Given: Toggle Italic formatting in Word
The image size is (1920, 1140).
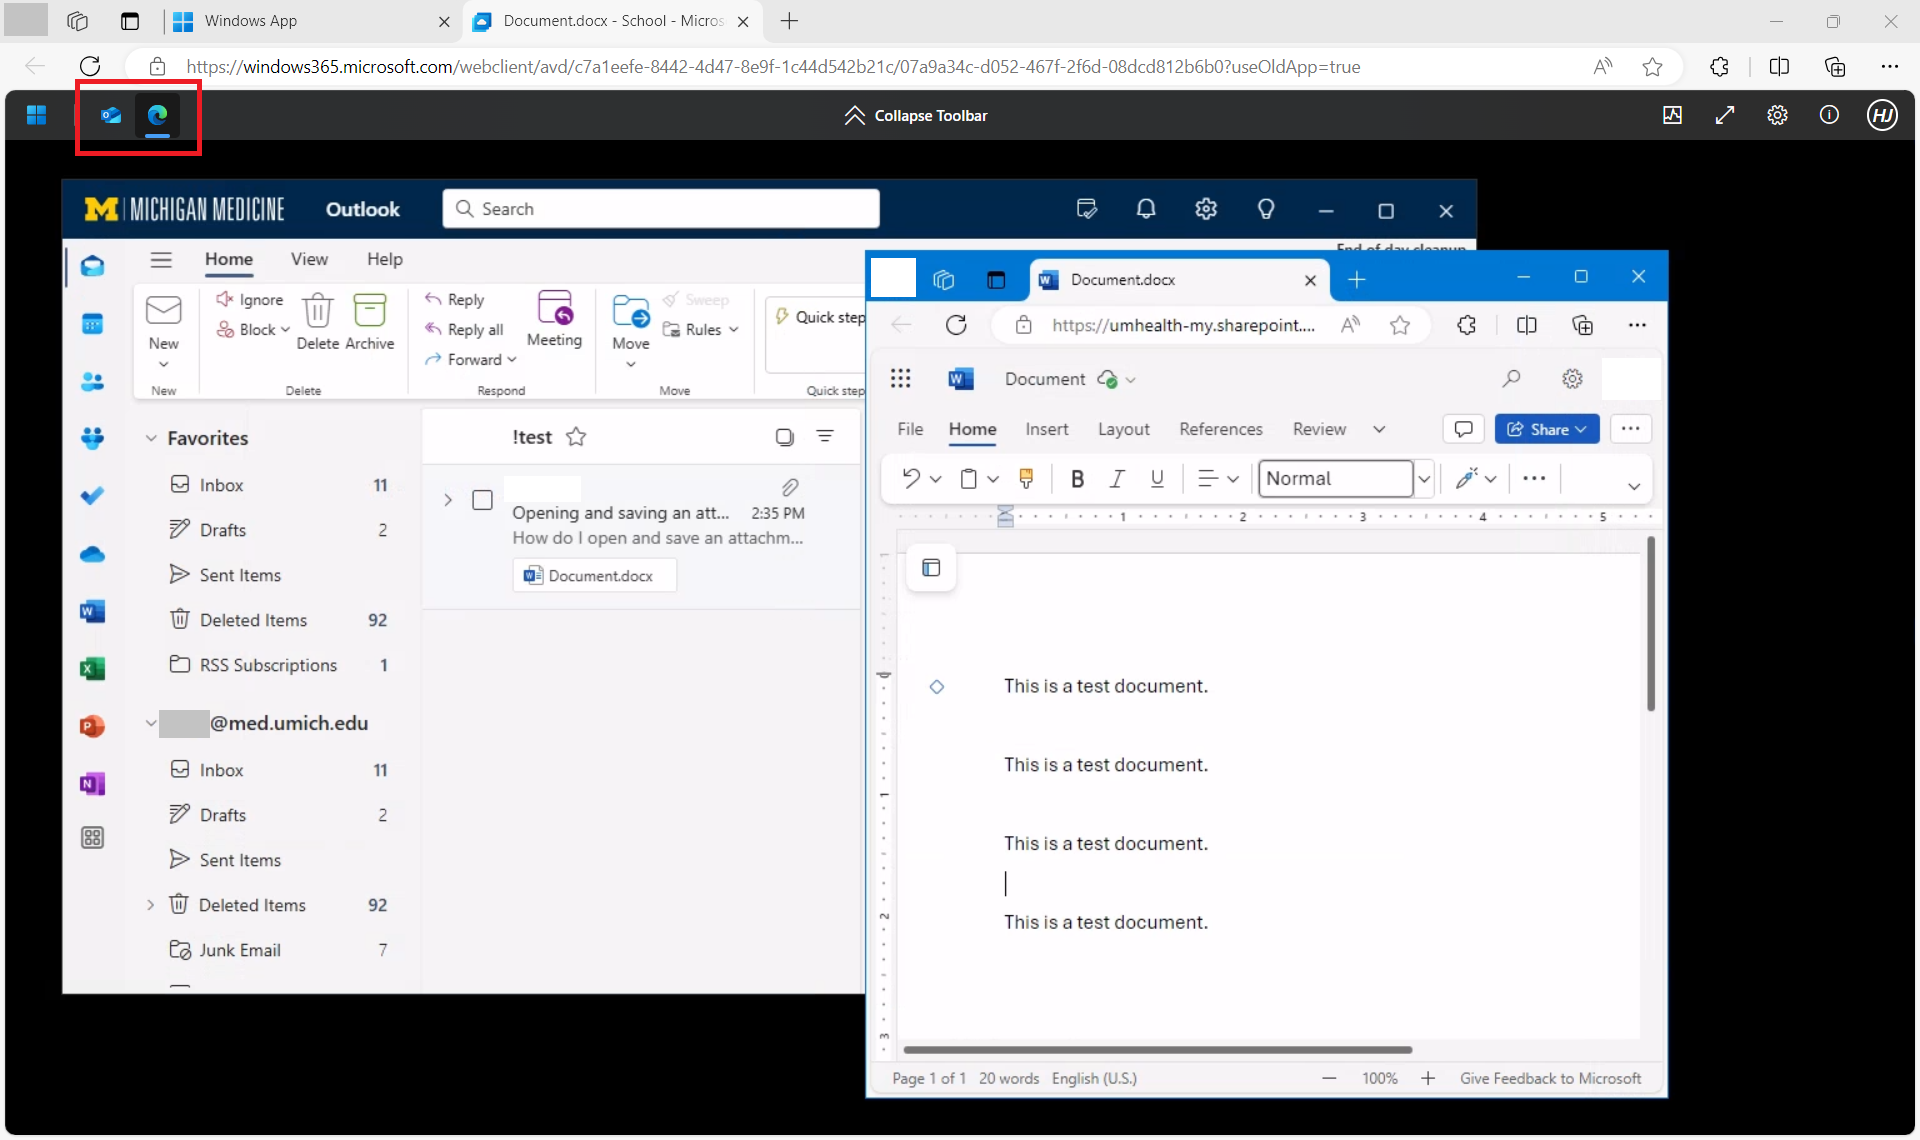Looking at the screenshot, I should (1117, 478).
